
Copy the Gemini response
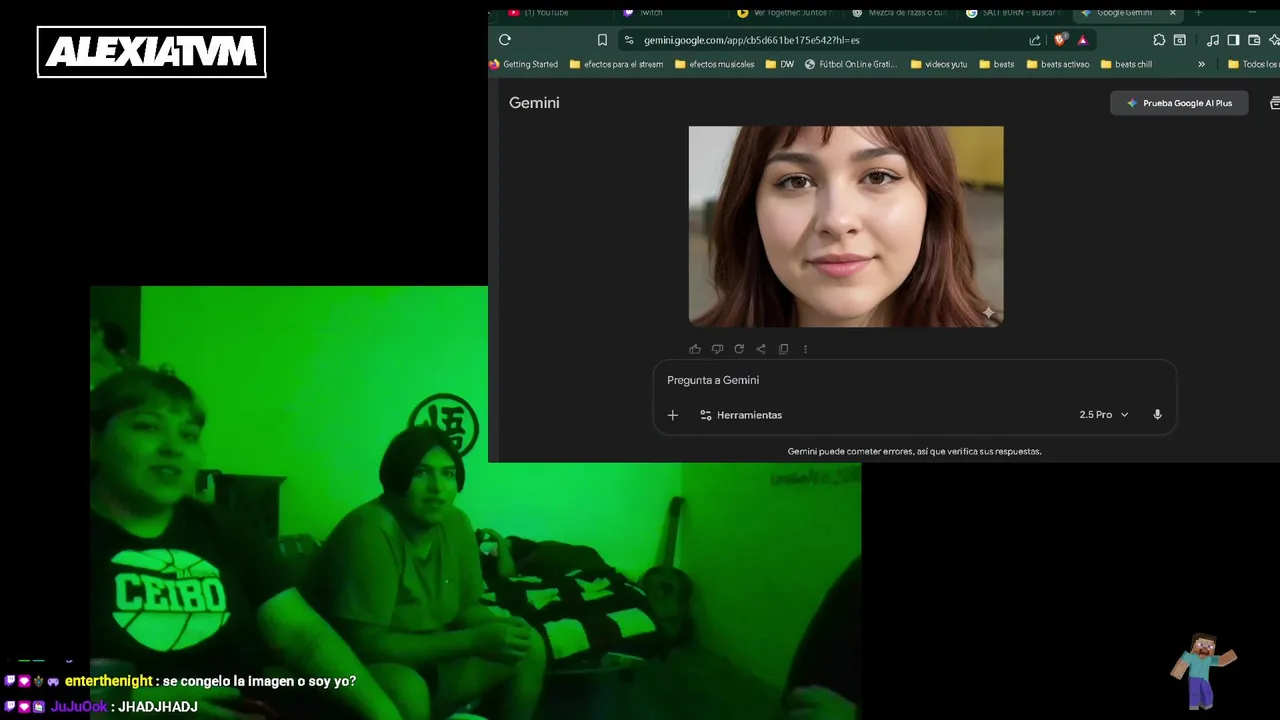click(783, 349)
